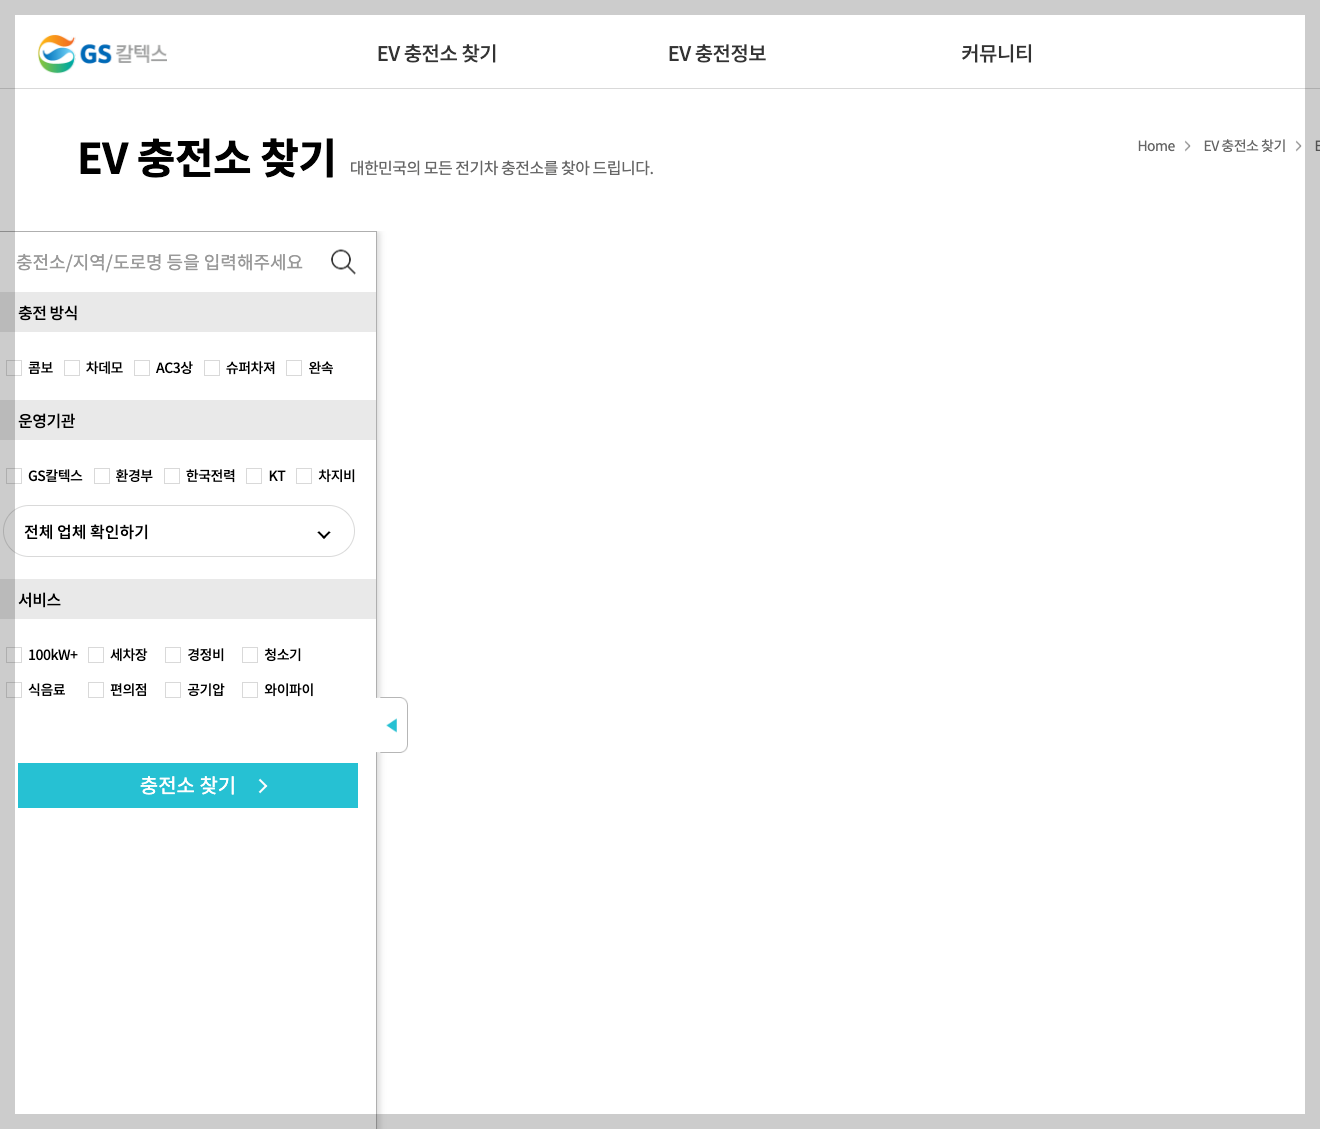The height and width of the screenshot is (1129, 1320).
Task: Check the 100kW+ service option
Action: click(x=14, y=654)
